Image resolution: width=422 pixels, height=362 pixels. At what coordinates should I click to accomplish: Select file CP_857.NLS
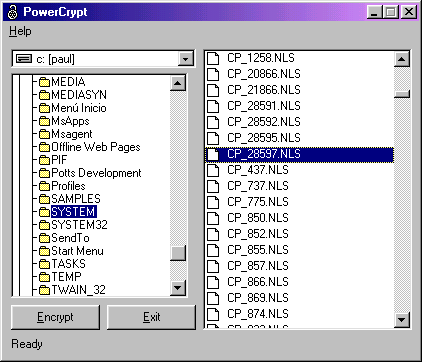pos(258,266)
